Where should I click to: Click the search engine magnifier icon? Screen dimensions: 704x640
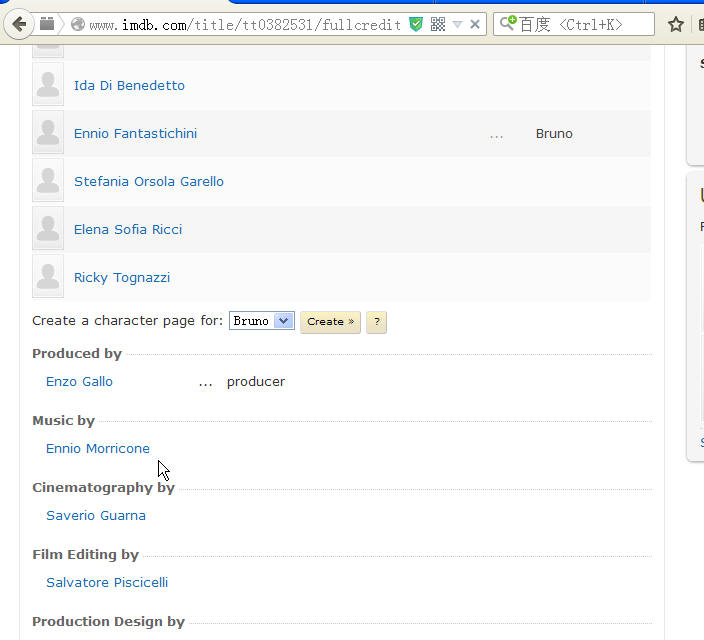click(x=508, y=22)
